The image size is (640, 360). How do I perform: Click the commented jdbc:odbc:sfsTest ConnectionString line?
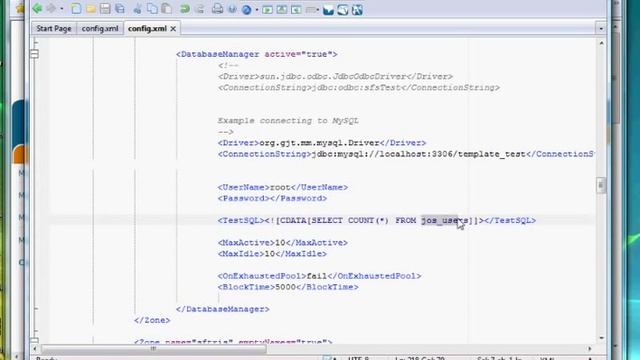(359, 87)
